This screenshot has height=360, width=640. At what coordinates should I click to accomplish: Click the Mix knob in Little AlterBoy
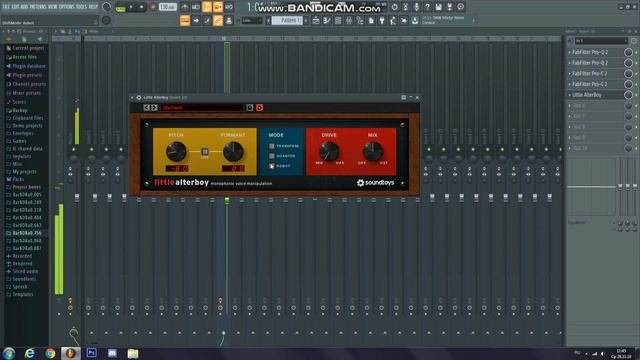pyautogui.click(x=373, y=151)
